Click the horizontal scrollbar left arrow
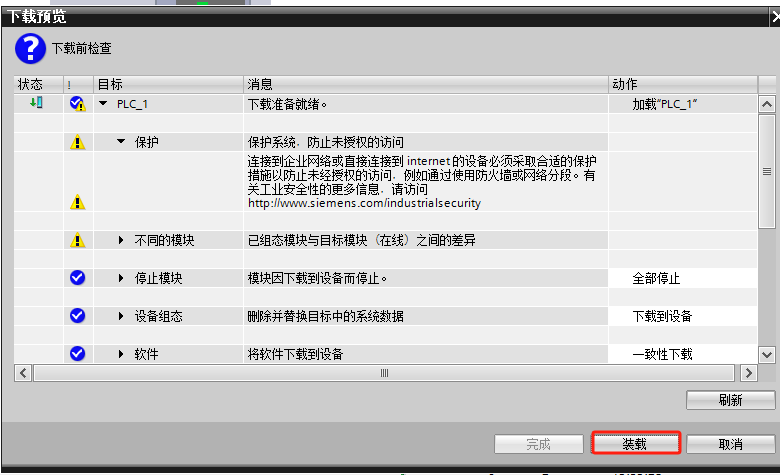 pos(23,373)
